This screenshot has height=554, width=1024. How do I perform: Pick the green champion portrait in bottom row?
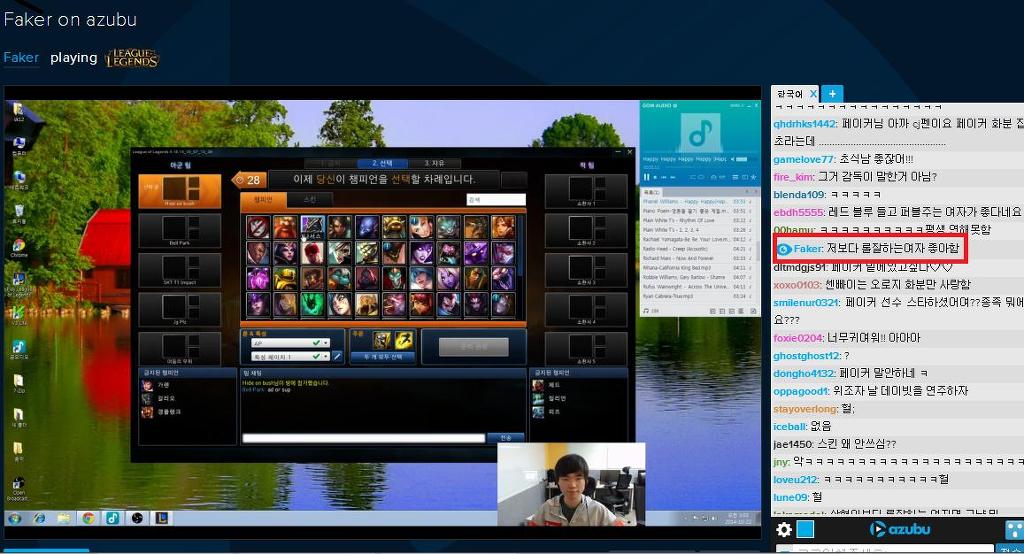(x=312, y=305)
